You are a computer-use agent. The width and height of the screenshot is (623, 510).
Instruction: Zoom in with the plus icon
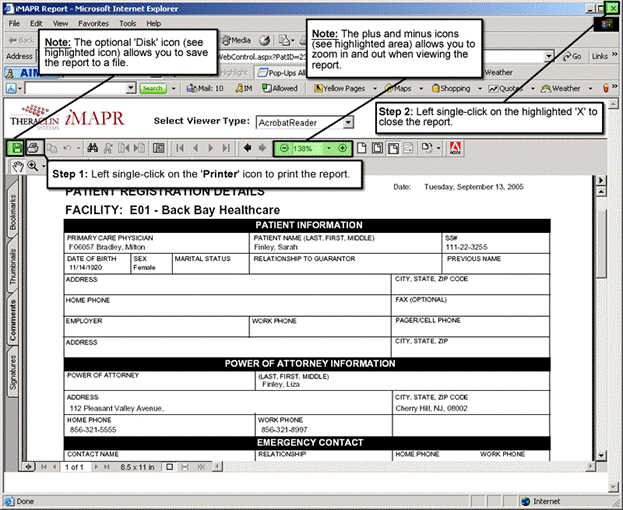point(343,148)
